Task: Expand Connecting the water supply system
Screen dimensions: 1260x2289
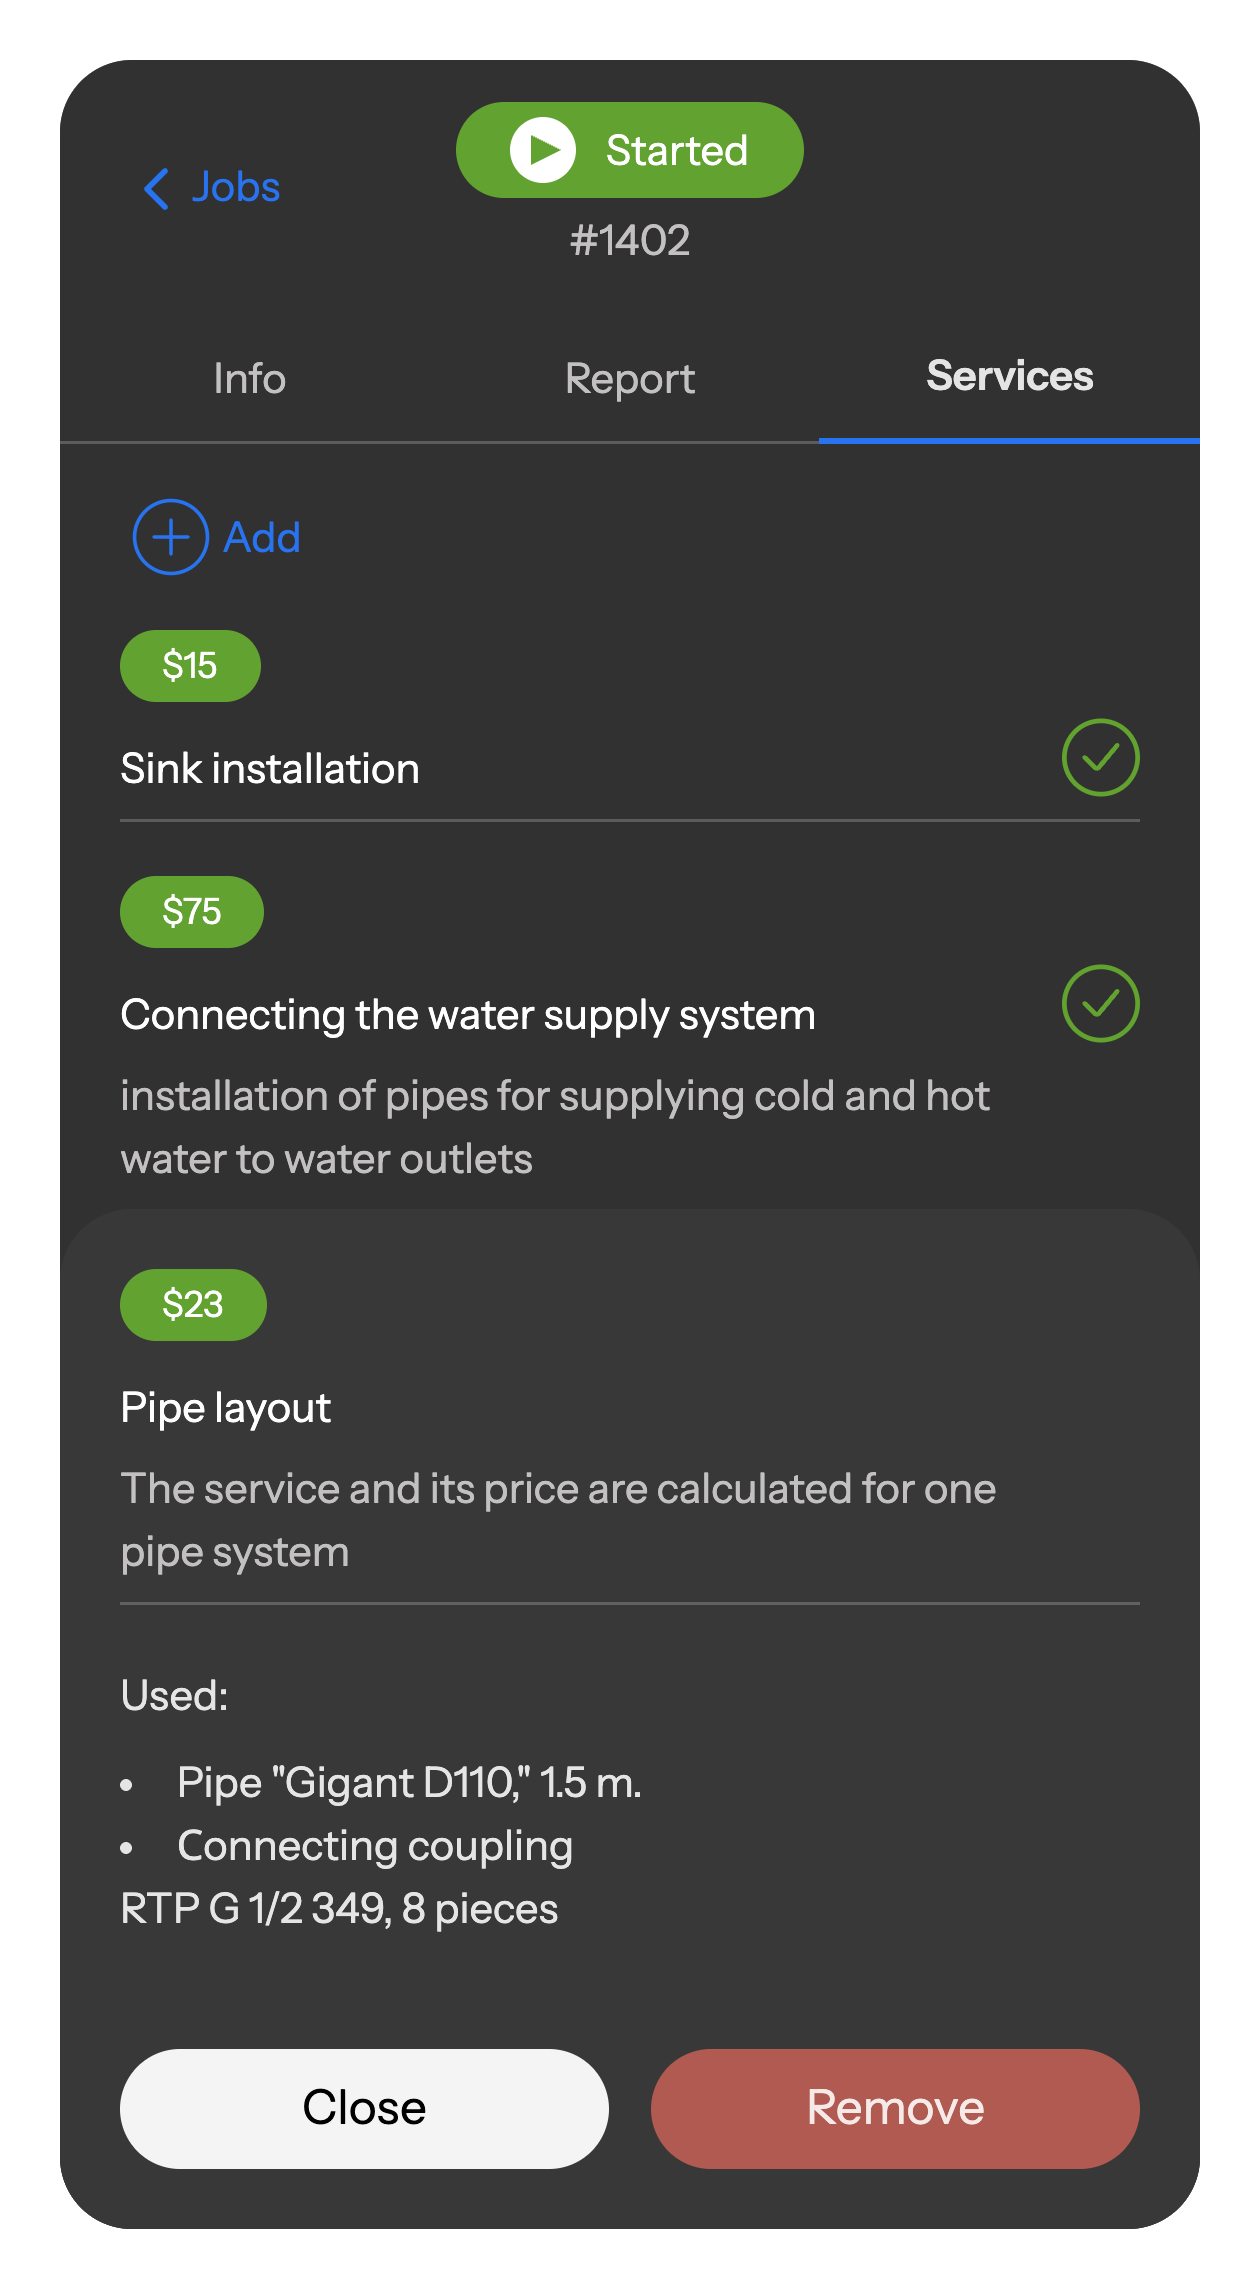Action: coord(468,1015)
